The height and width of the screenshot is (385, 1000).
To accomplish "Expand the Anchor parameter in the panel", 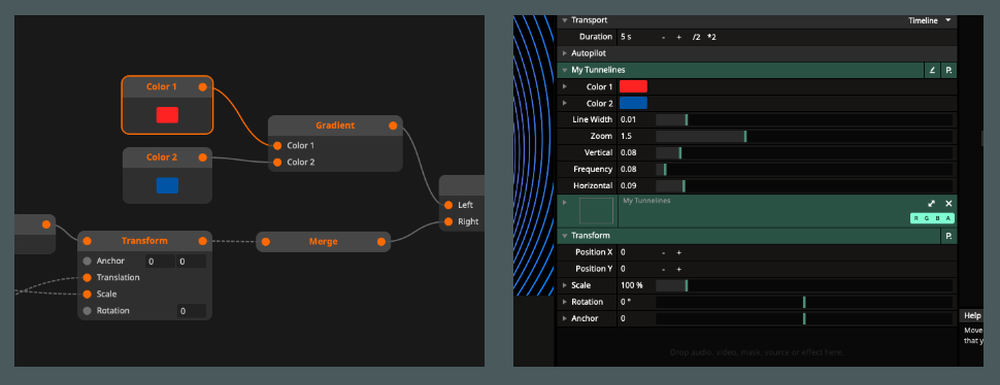I will (x=564, y=319).
